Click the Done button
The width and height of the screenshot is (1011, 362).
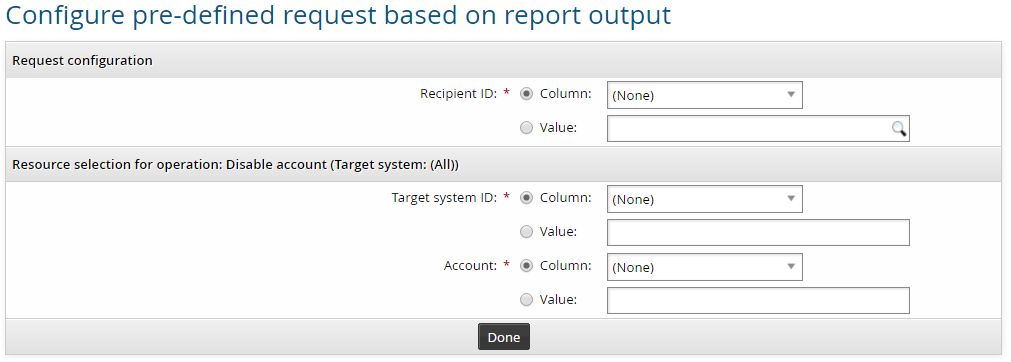[504, 337]
